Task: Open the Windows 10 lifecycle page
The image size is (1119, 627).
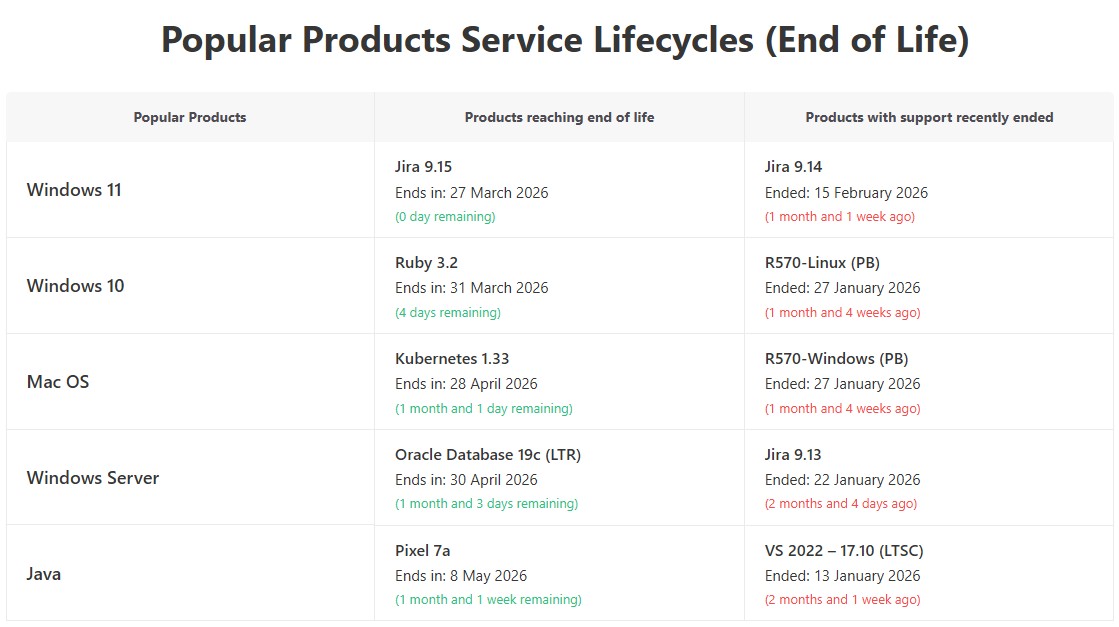Action: [x=76, y=286]
